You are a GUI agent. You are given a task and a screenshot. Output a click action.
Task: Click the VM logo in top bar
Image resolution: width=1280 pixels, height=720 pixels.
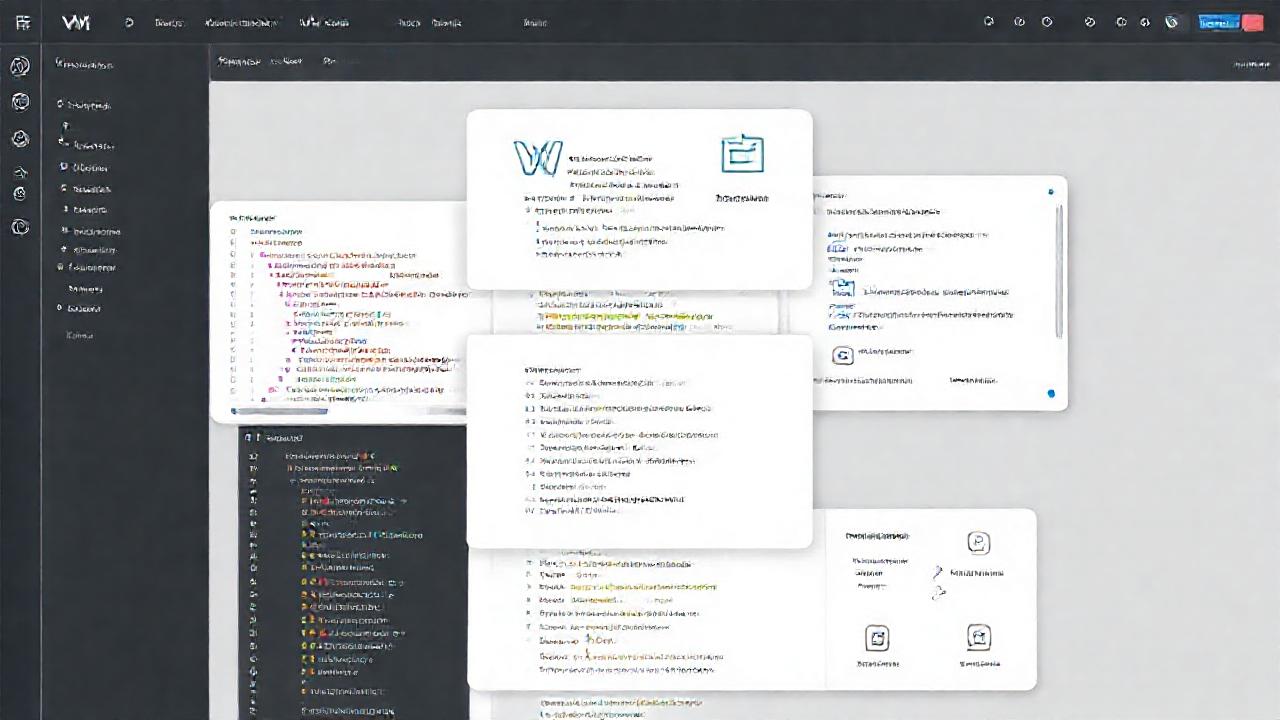point(75,22)
